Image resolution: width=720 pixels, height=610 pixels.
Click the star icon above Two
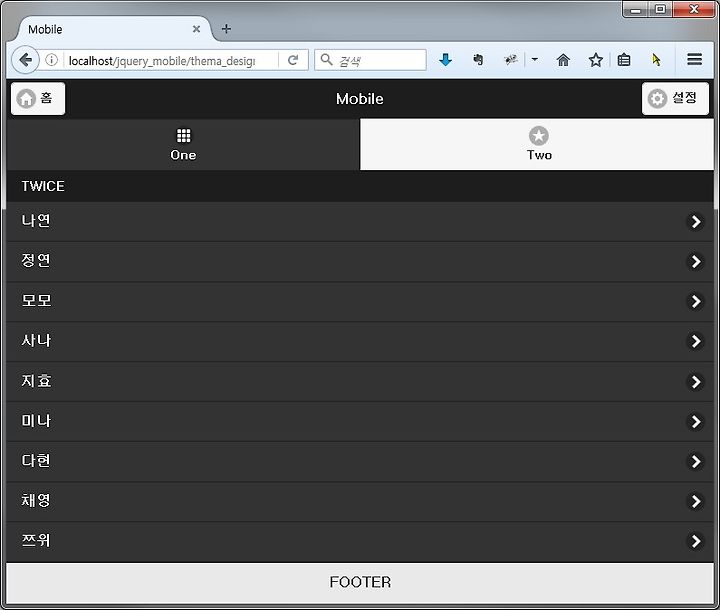539,136
